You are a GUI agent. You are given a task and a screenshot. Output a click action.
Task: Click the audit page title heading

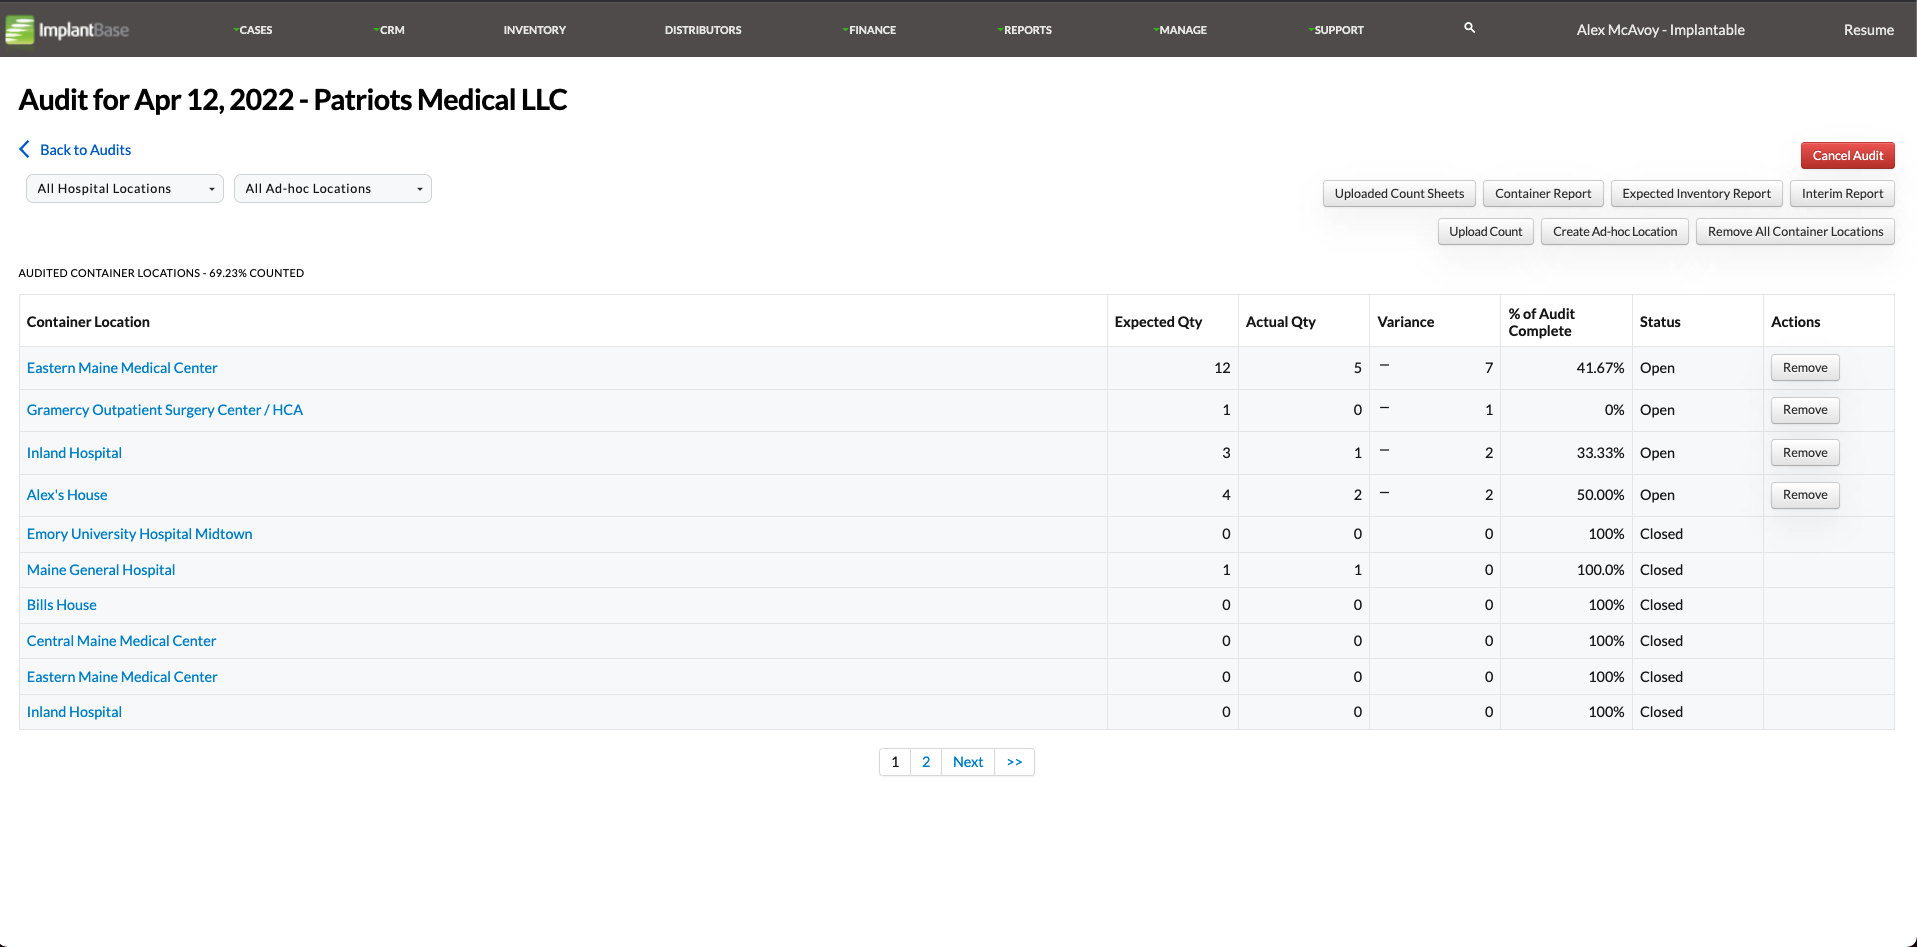pos(293,100)
